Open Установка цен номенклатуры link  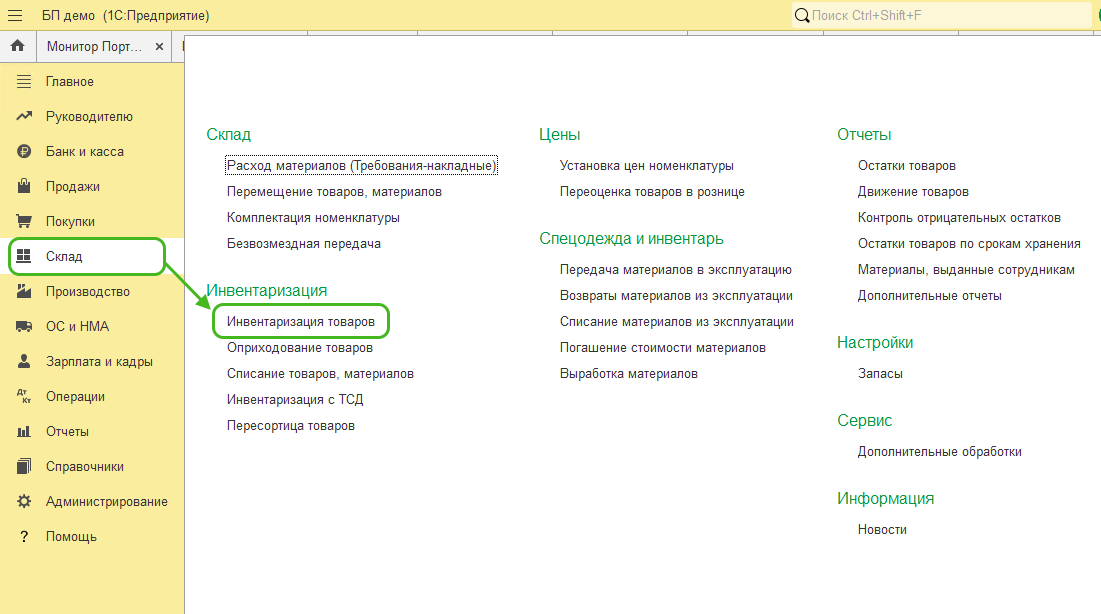(x=646, y=166)
